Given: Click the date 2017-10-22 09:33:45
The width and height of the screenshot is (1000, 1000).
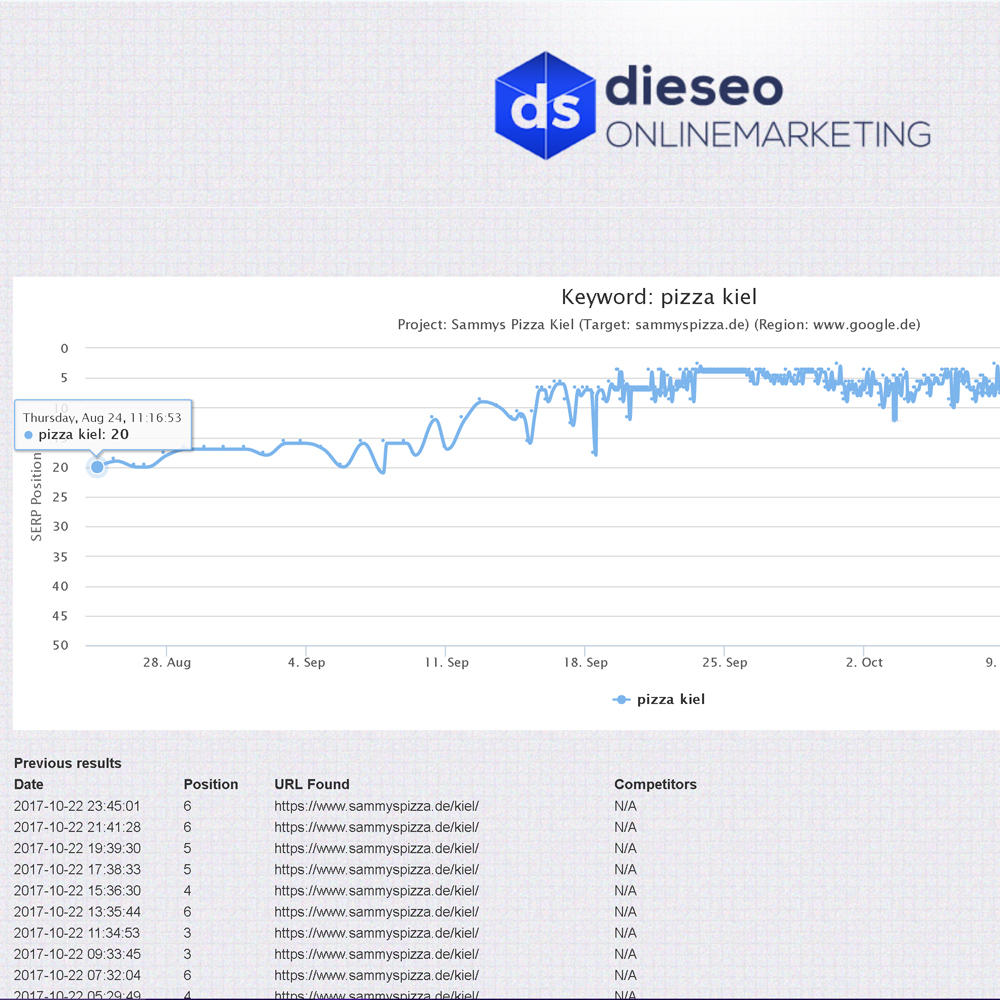Looking at the screenshot, I should click(77, 954).
